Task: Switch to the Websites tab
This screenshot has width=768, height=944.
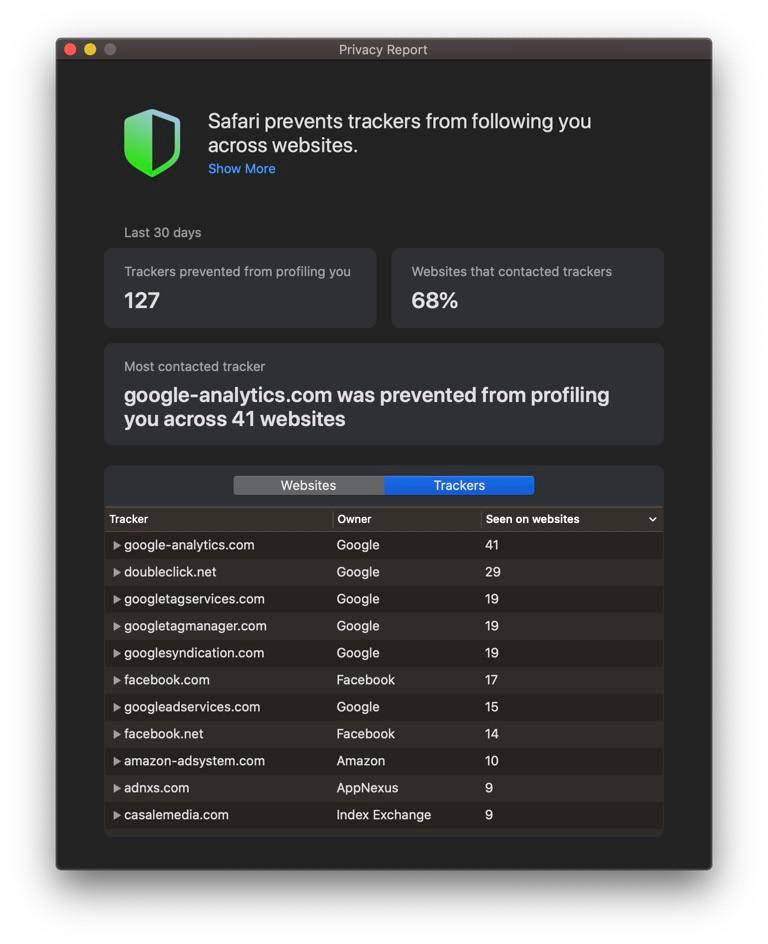Action: click(x=308, y=485)
